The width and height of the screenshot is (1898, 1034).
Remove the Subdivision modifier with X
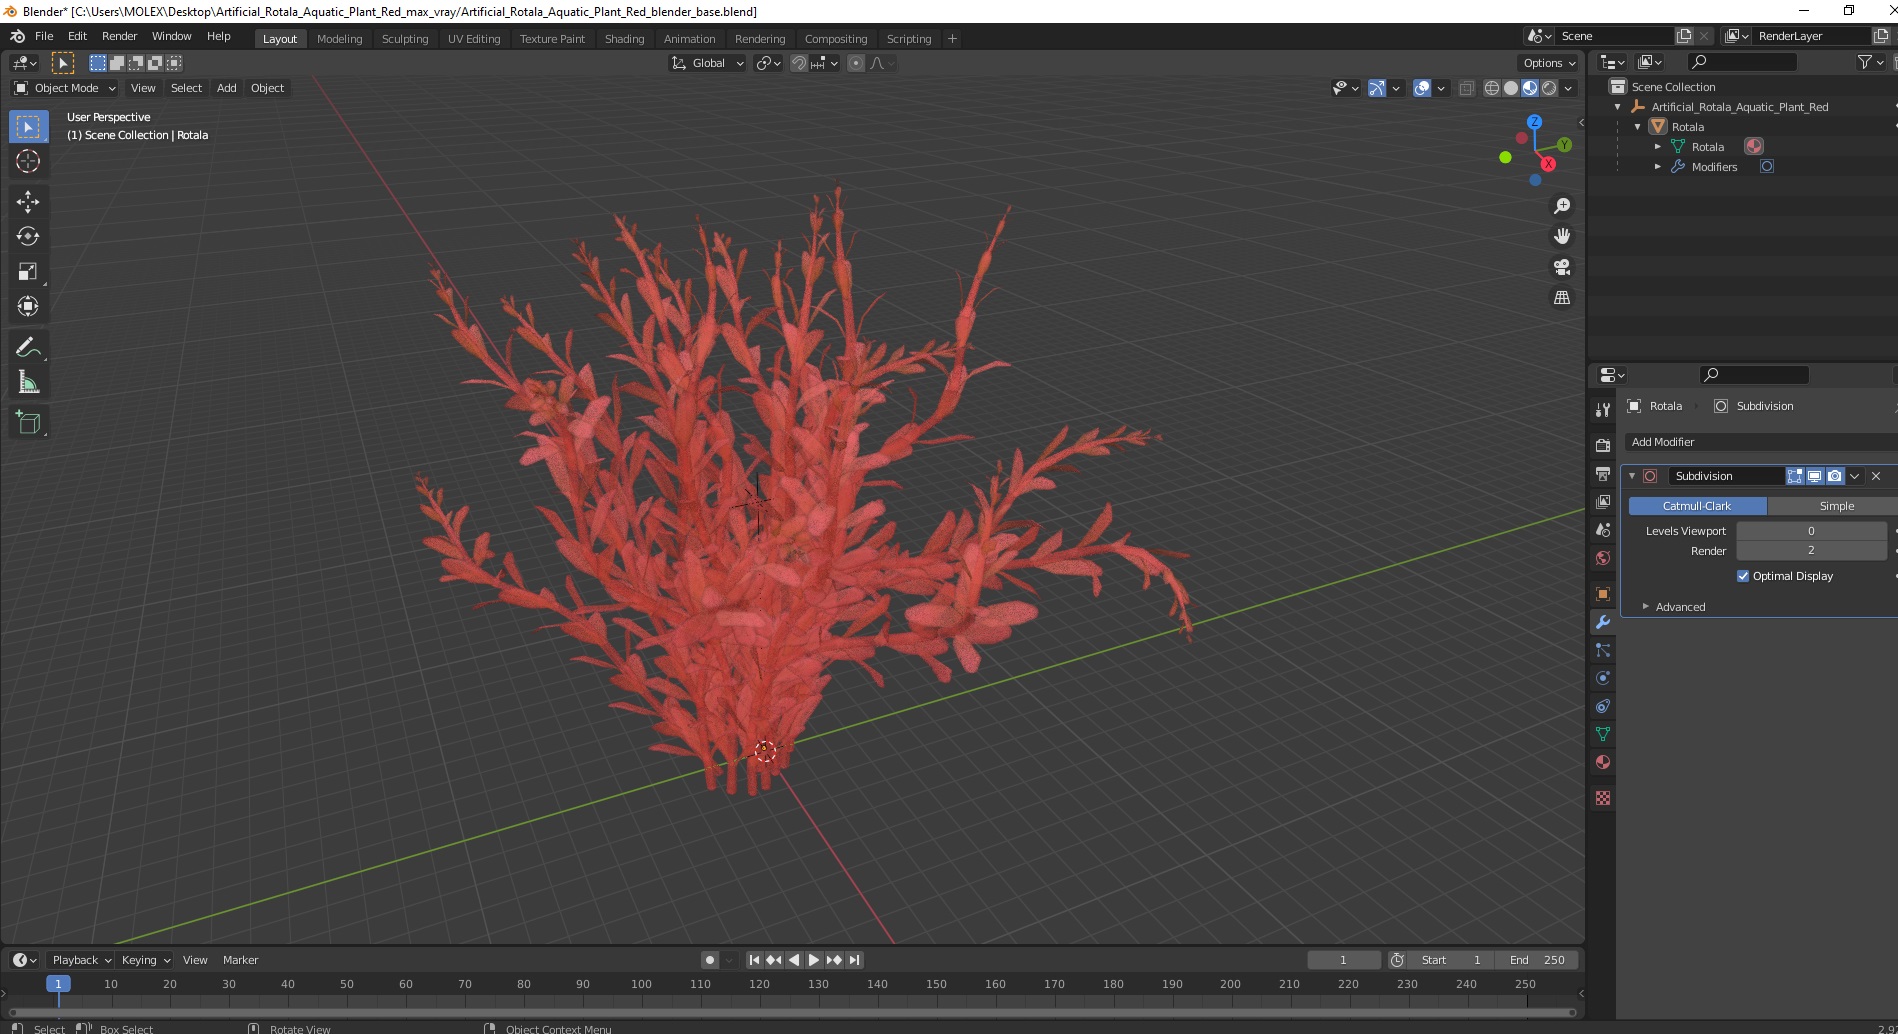pos(1877,476)
